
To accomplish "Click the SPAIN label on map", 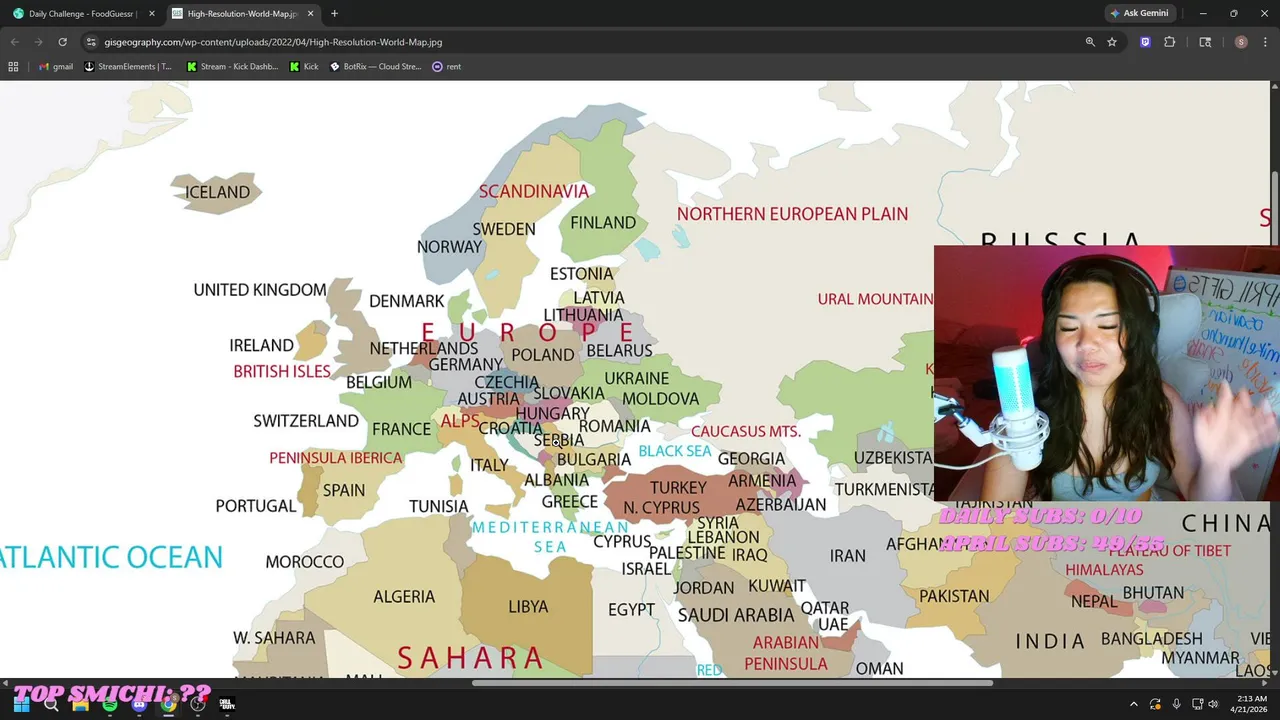I will tap(344, 491).
